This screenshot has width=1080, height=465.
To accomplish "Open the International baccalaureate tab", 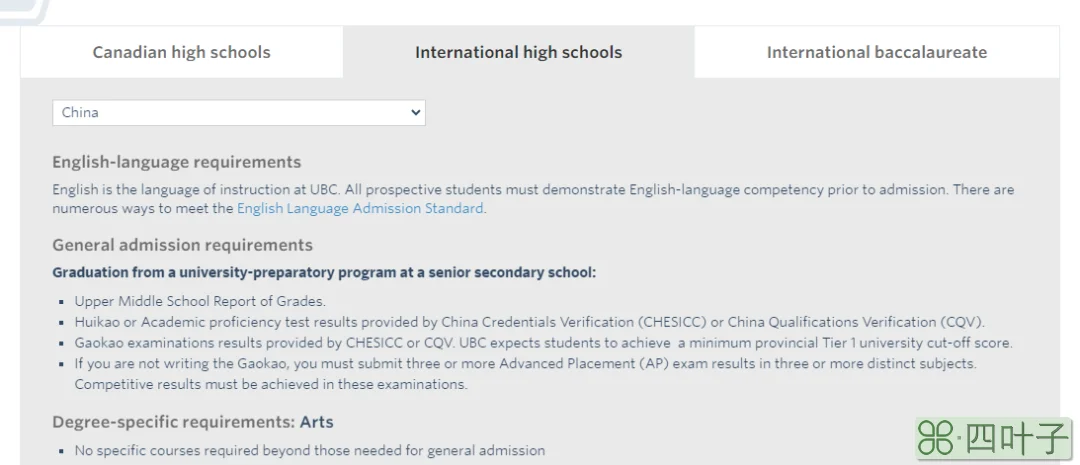I will click(877, 52).
